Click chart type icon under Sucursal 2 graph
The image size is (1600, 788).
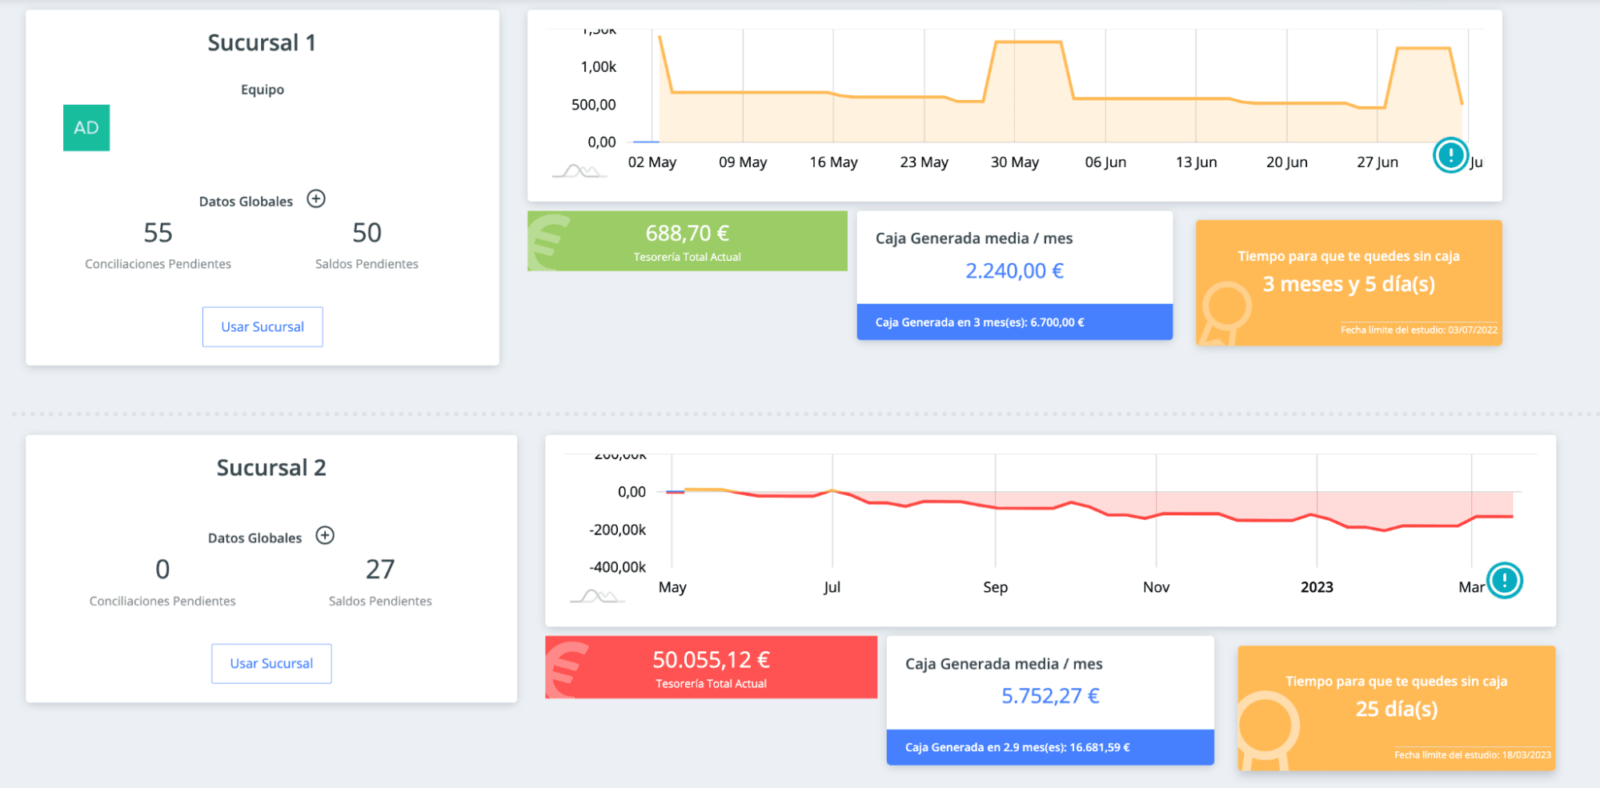tap(597, 597)
